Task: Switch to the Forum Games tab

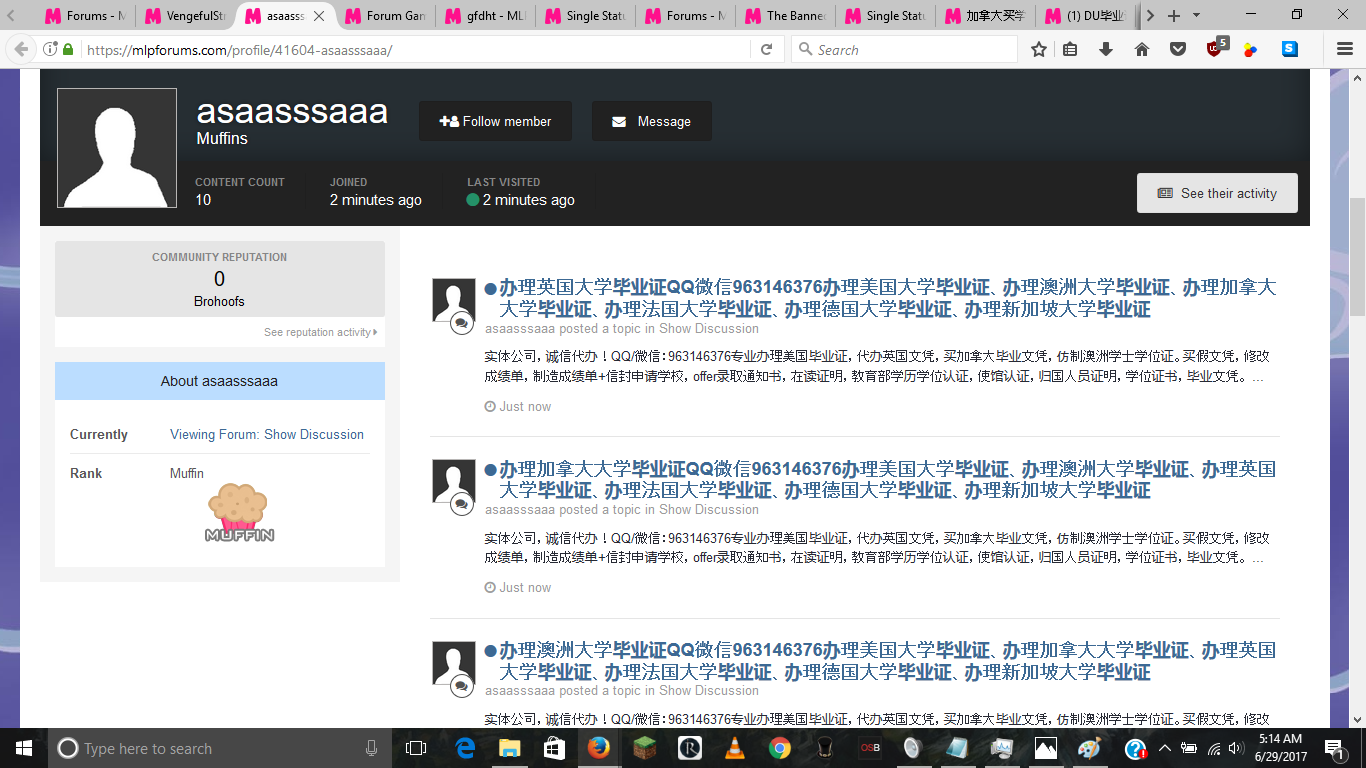Action: 388,16
